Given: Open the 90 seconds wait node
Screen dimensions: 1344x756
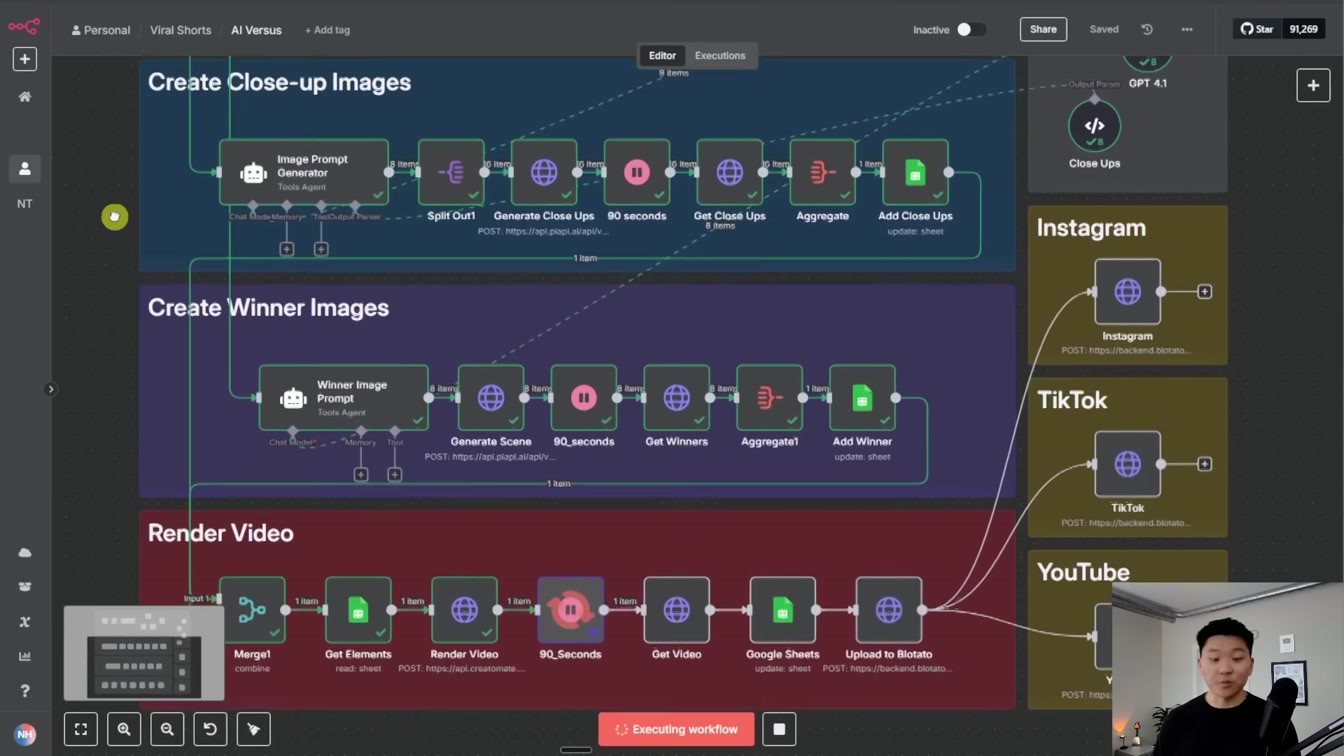Looking at the screenshot, I should (x=637, y=172).
